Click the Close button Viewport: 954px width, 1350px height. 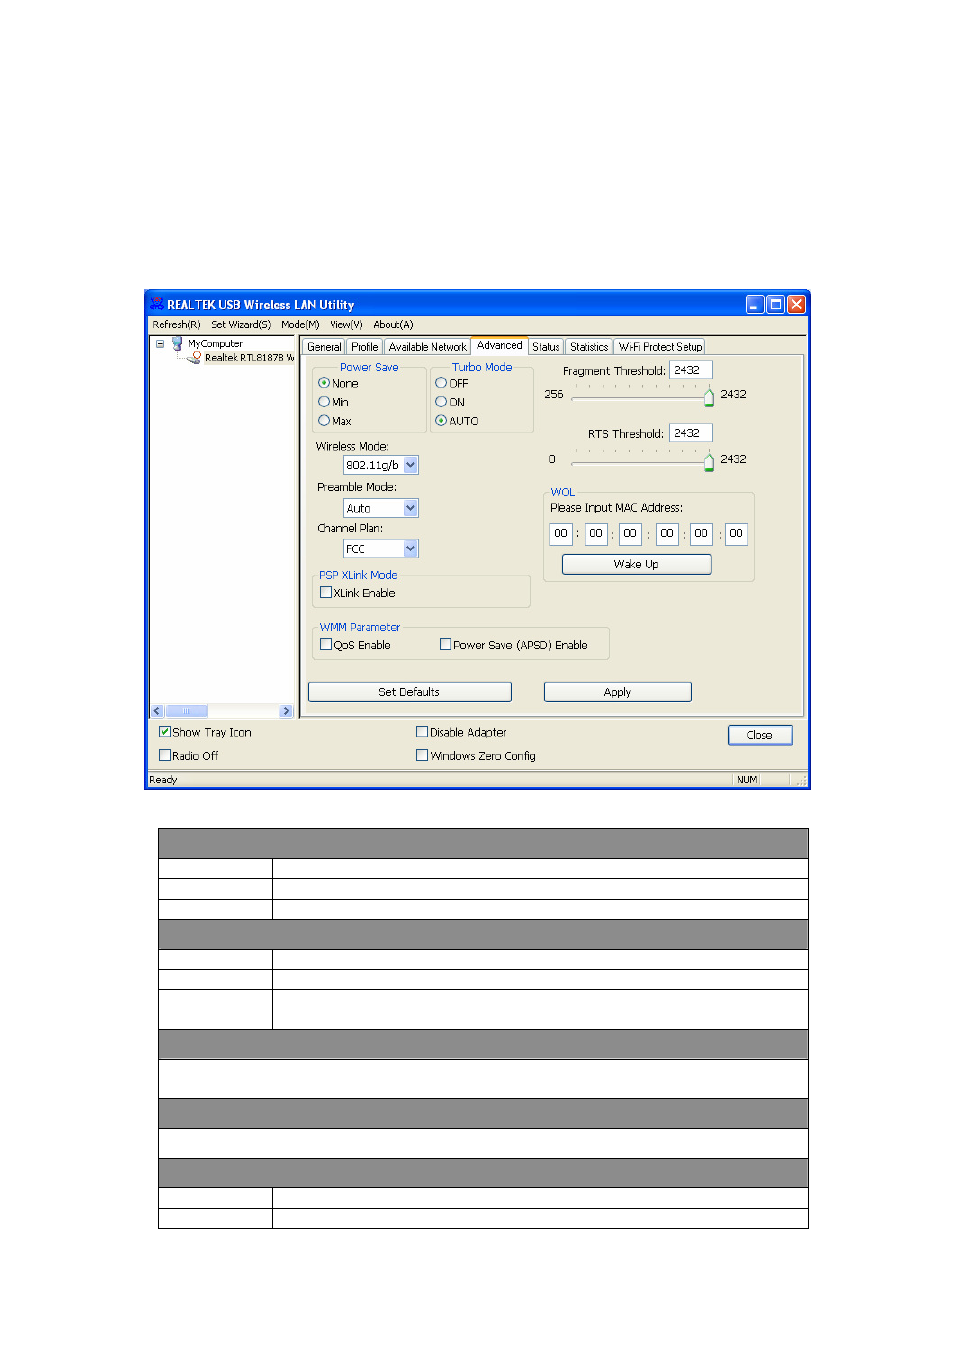760,735
